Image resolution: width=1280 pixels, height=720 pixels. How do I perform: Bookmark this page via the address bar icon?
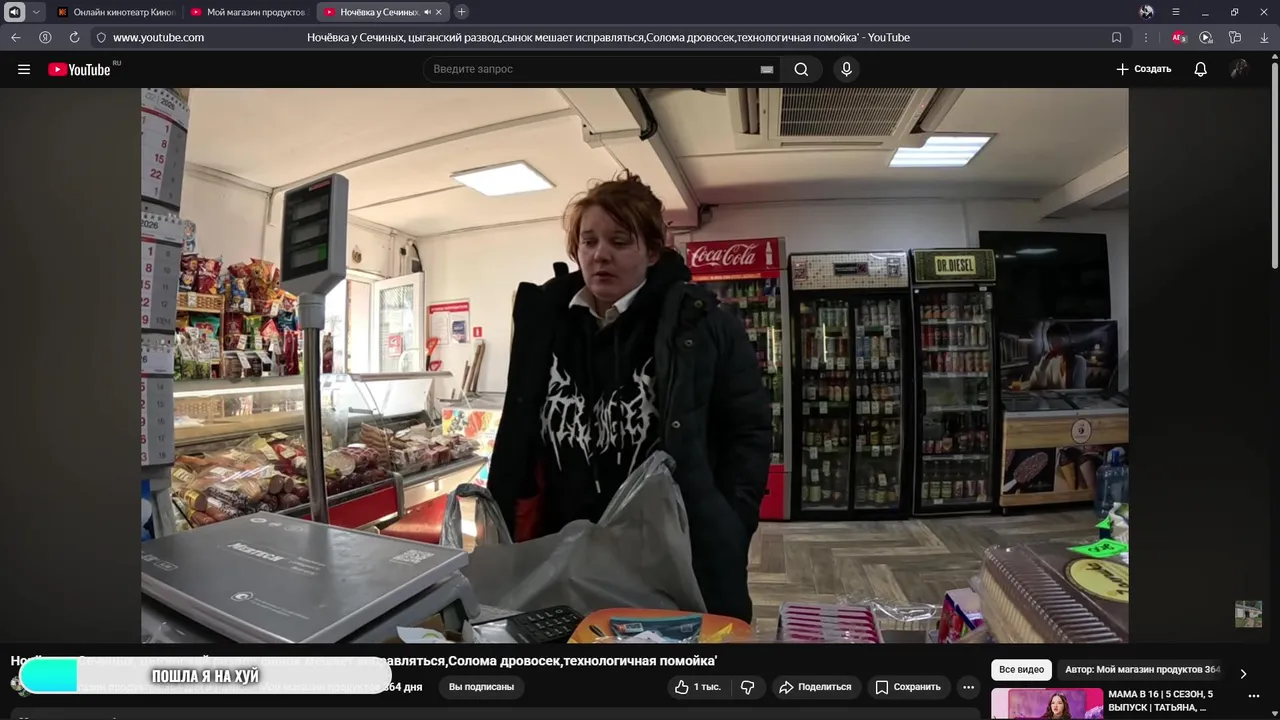tap(1117, 37)
